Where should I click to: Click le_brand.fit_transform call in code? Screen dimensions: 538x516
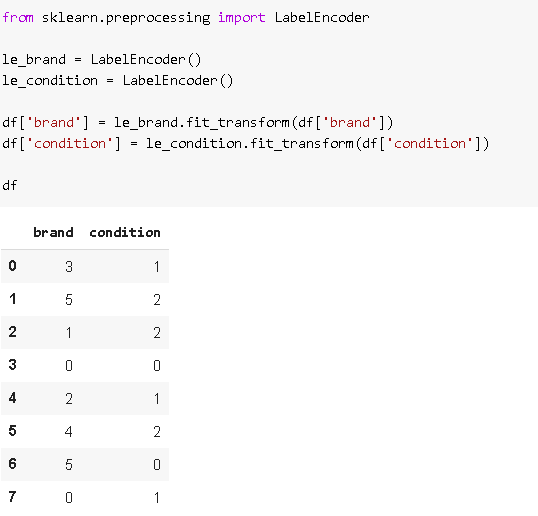point(202,122)
